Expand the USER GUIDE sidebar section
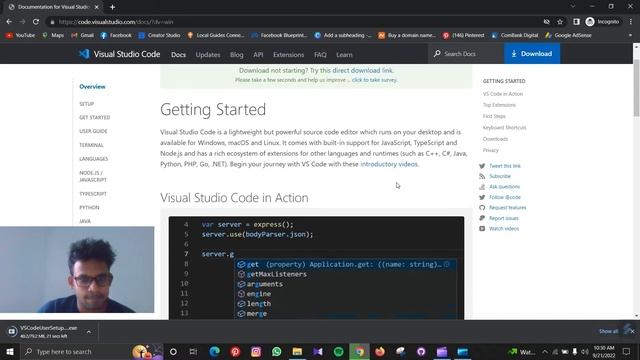This screenshot has height=360, width=640. [x=93, y=131]
